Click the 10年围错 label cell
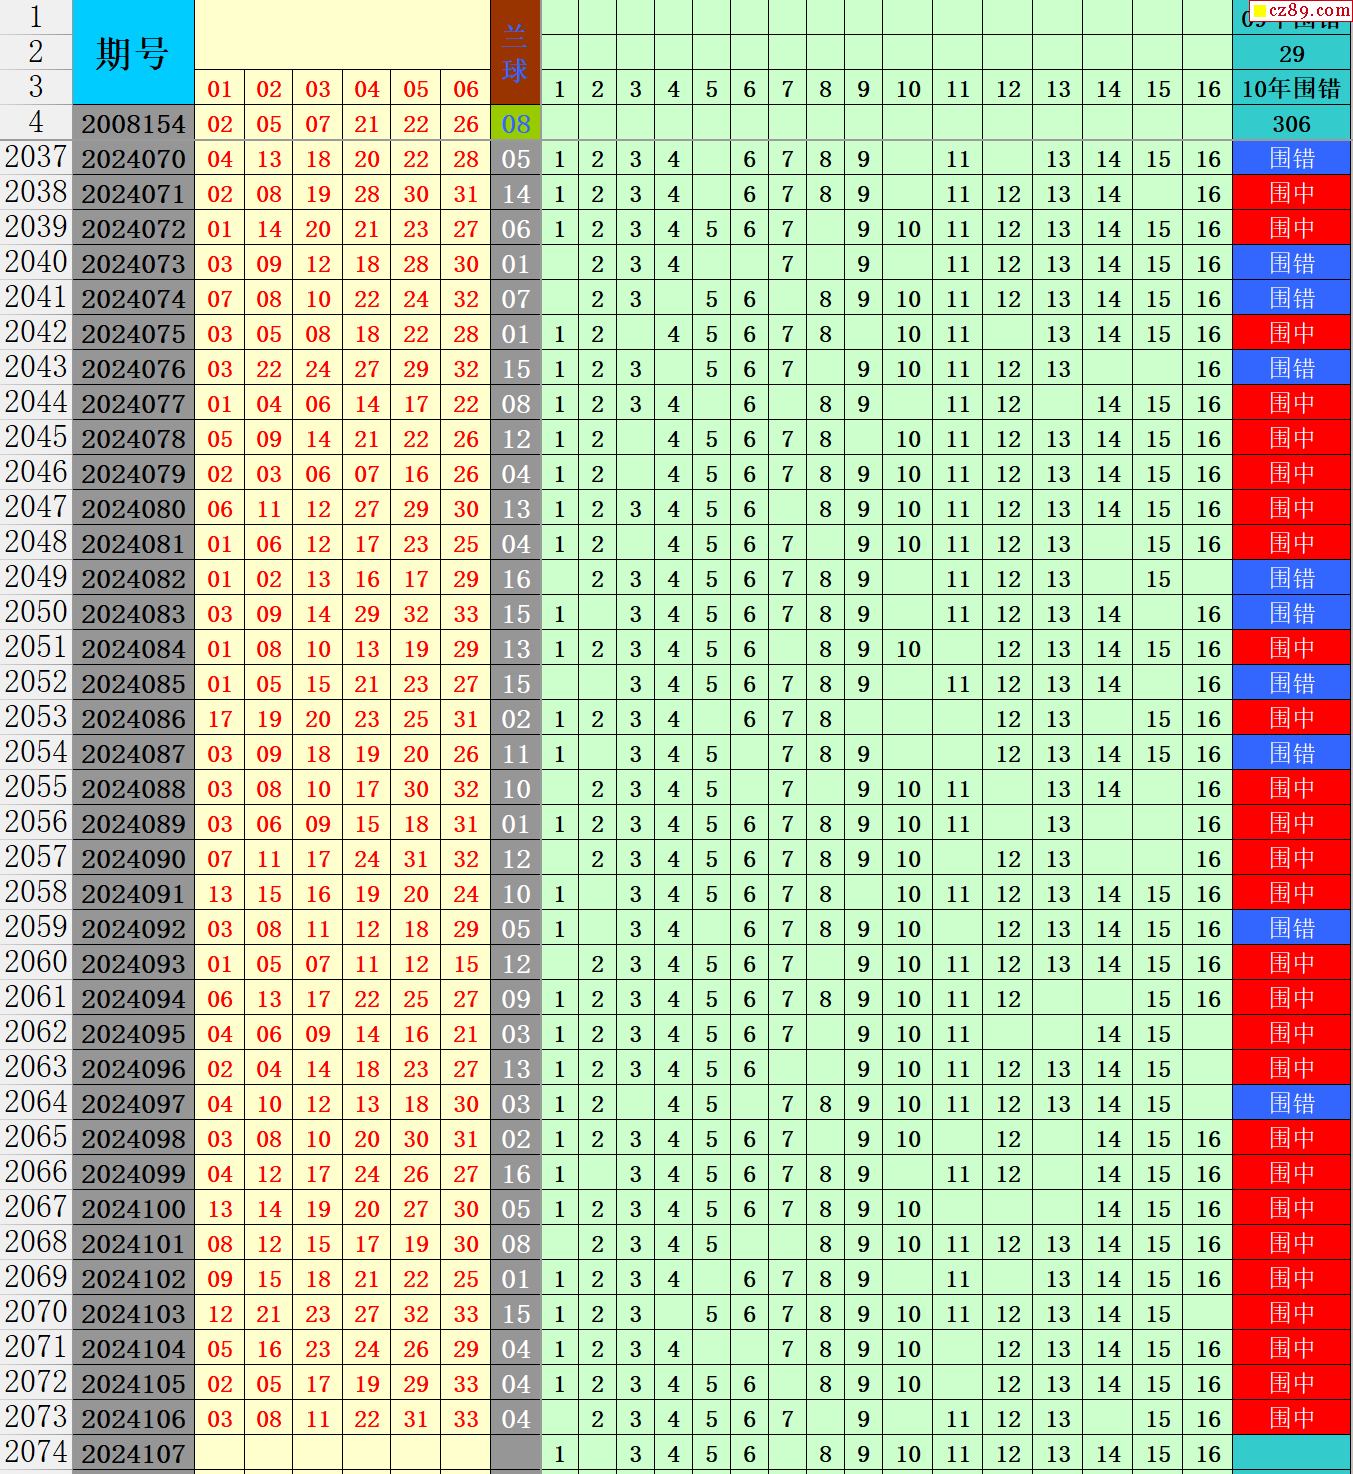This screenshot has height=1474, width=1353. point(1292,89)
